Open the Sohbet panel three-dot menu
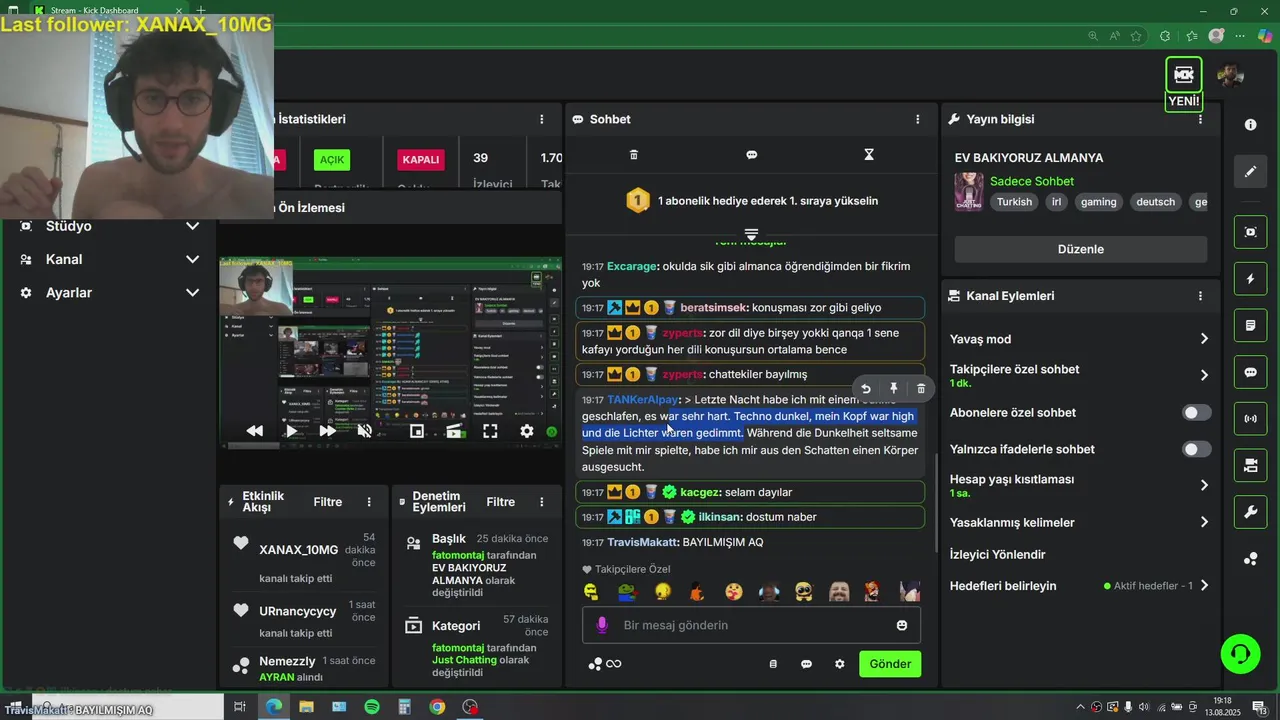This screenshot has height=720, width=1280. tap(917, 119)
